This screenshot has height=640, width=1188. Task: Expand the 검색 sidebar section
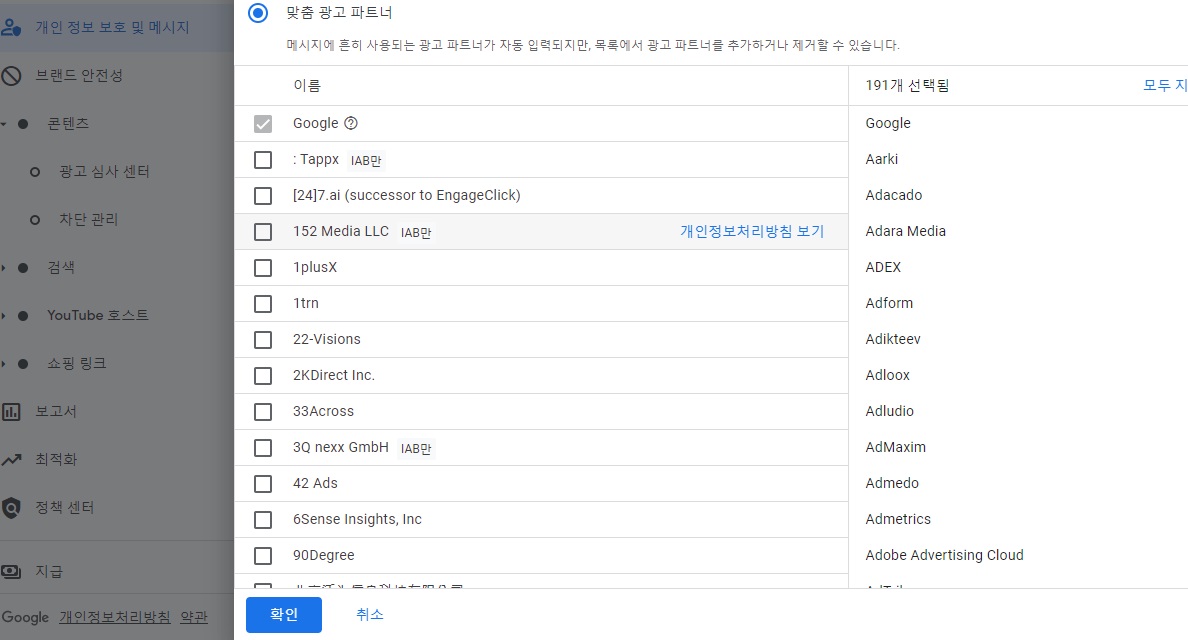4,267
